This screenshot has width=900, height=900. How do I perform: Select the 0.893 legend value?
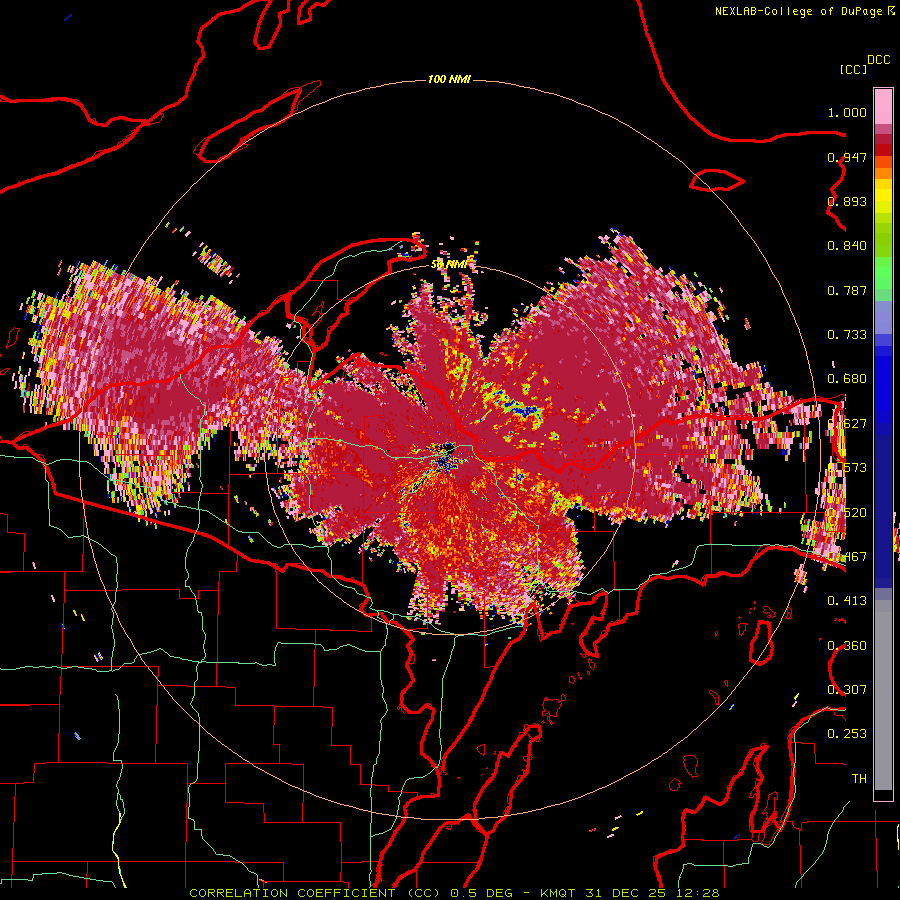tap(847, 201)
